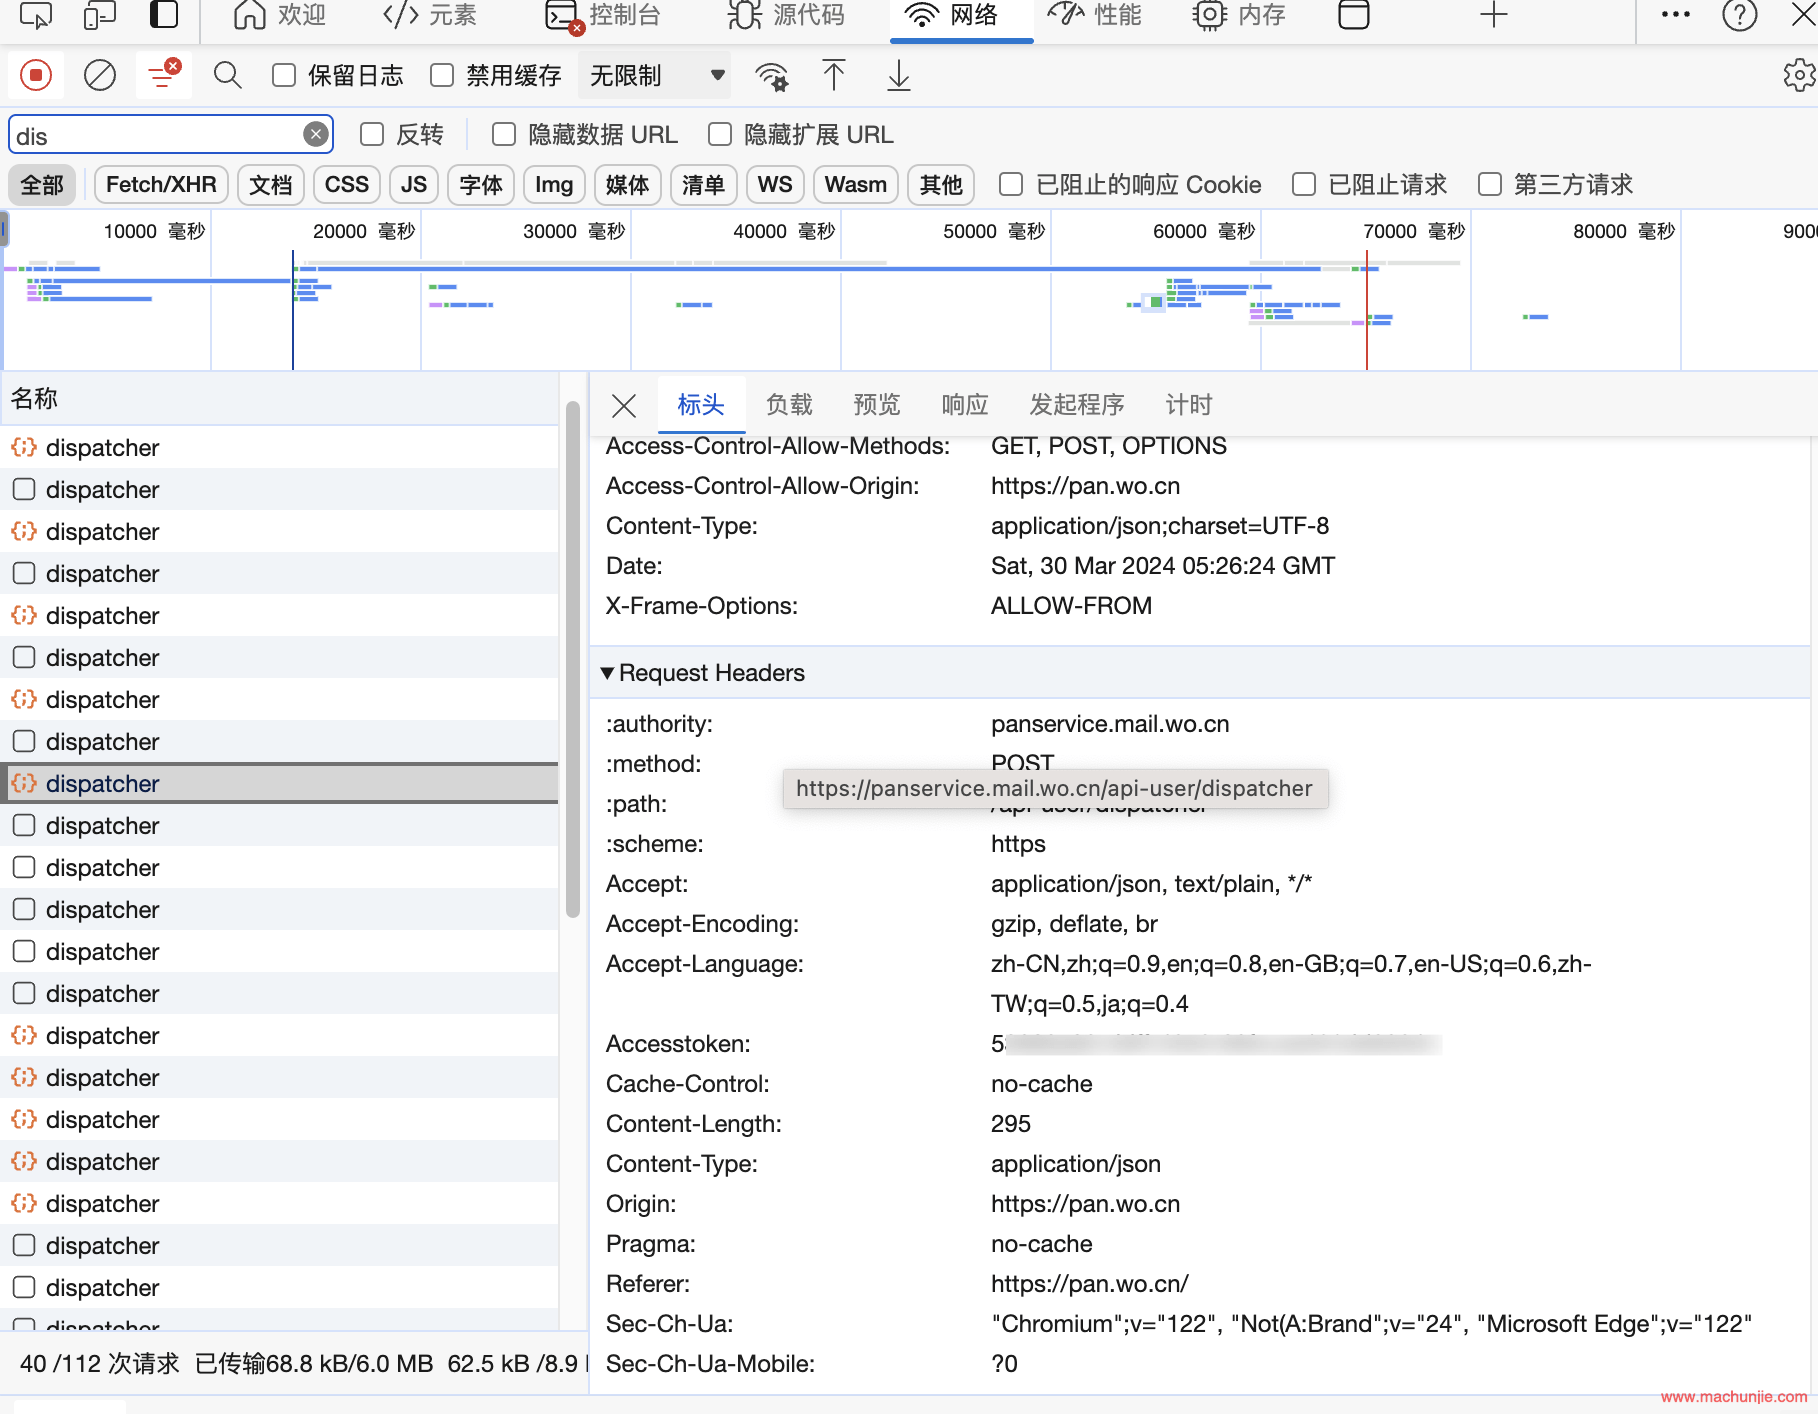Click the export HAR download arrow
The image size is (1818, 1414).
tap(898, 76)
